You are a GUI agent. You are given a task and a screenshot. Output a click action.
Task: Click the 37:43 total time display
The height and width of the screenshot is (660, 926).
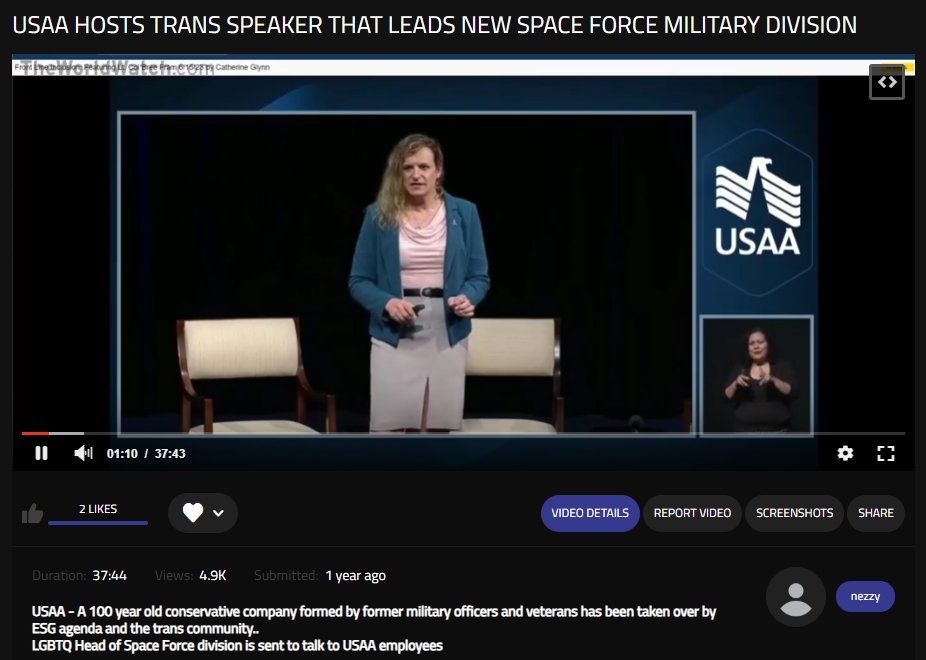point(170,453)
